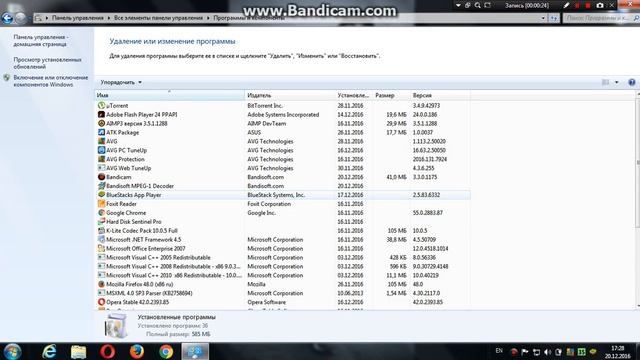
Task: Sort by the Имя column header
Action: tap(170, 95)
